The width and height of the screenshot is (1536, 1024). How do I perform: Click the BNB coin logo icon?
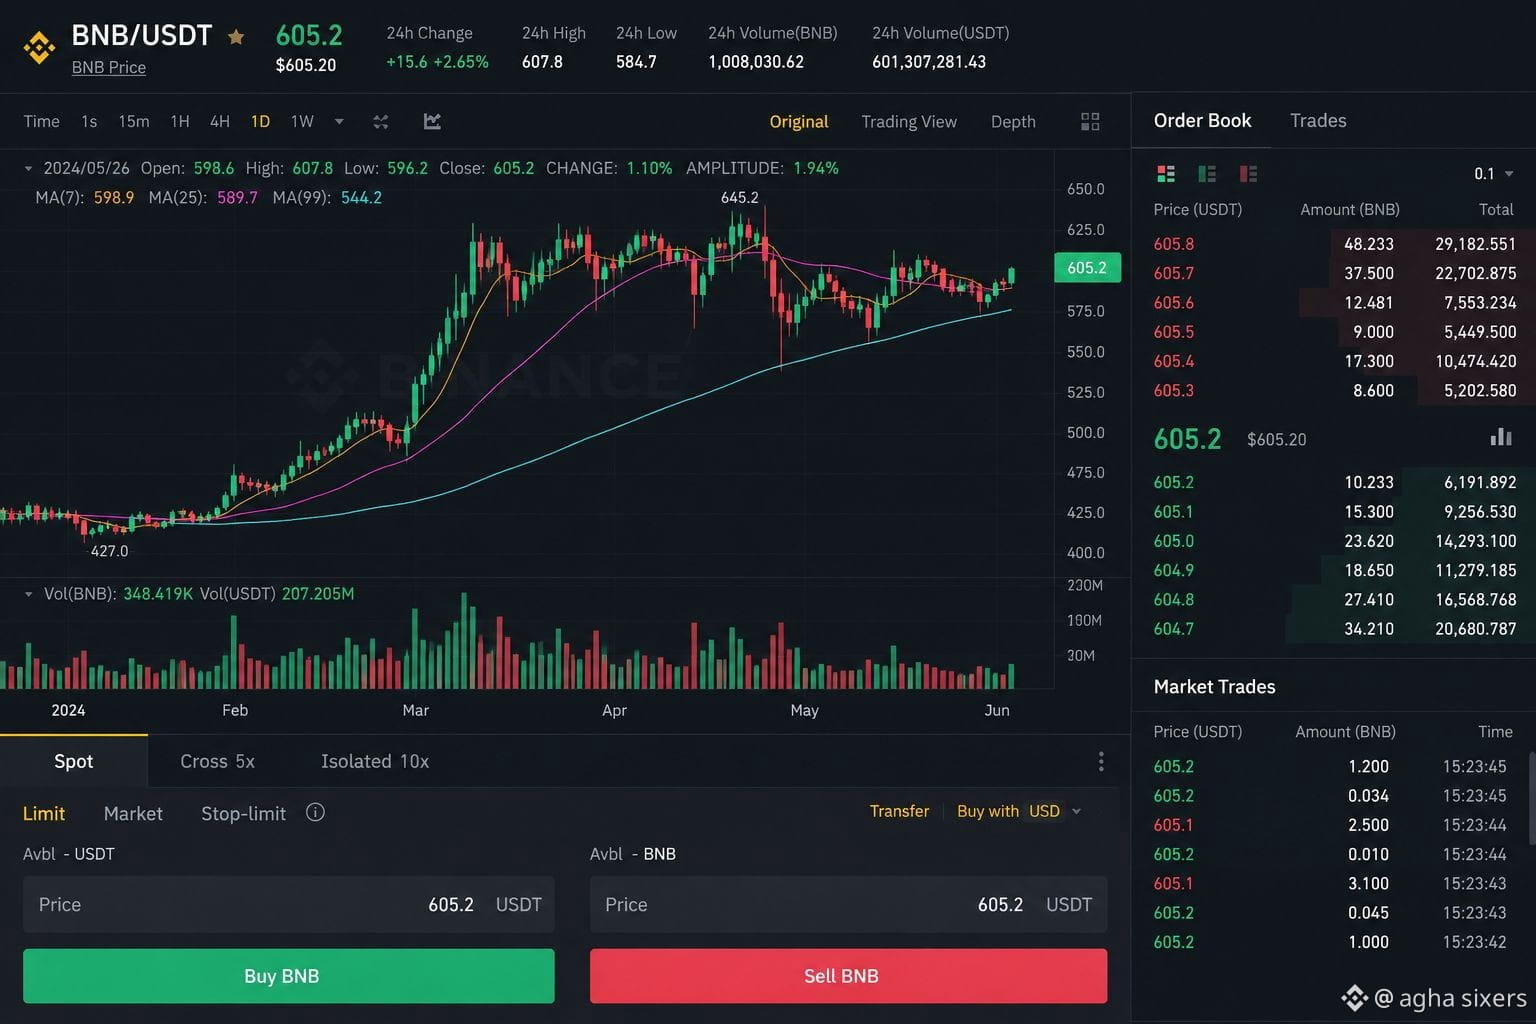[39, 47]
